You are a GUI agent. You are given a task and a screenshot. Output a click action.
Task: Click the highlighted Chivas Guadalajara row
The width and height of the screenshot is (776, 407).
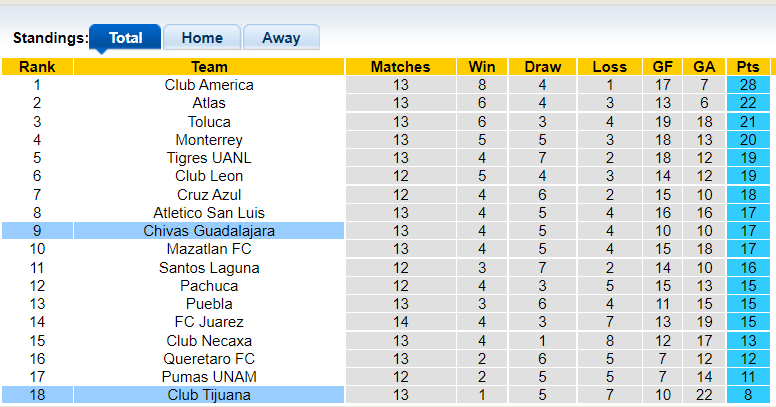click(x=209, y=231)
